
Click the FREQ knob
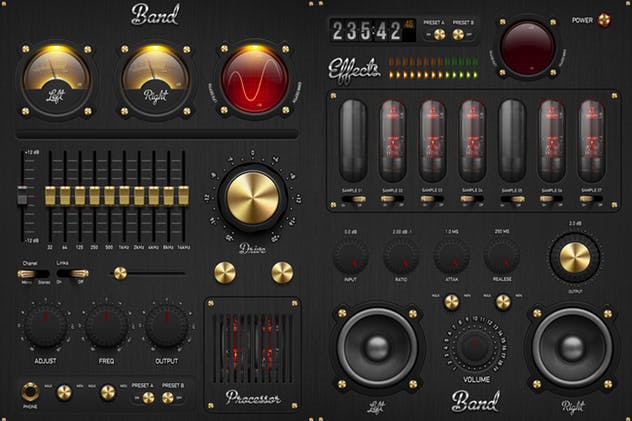pos(107,327)
